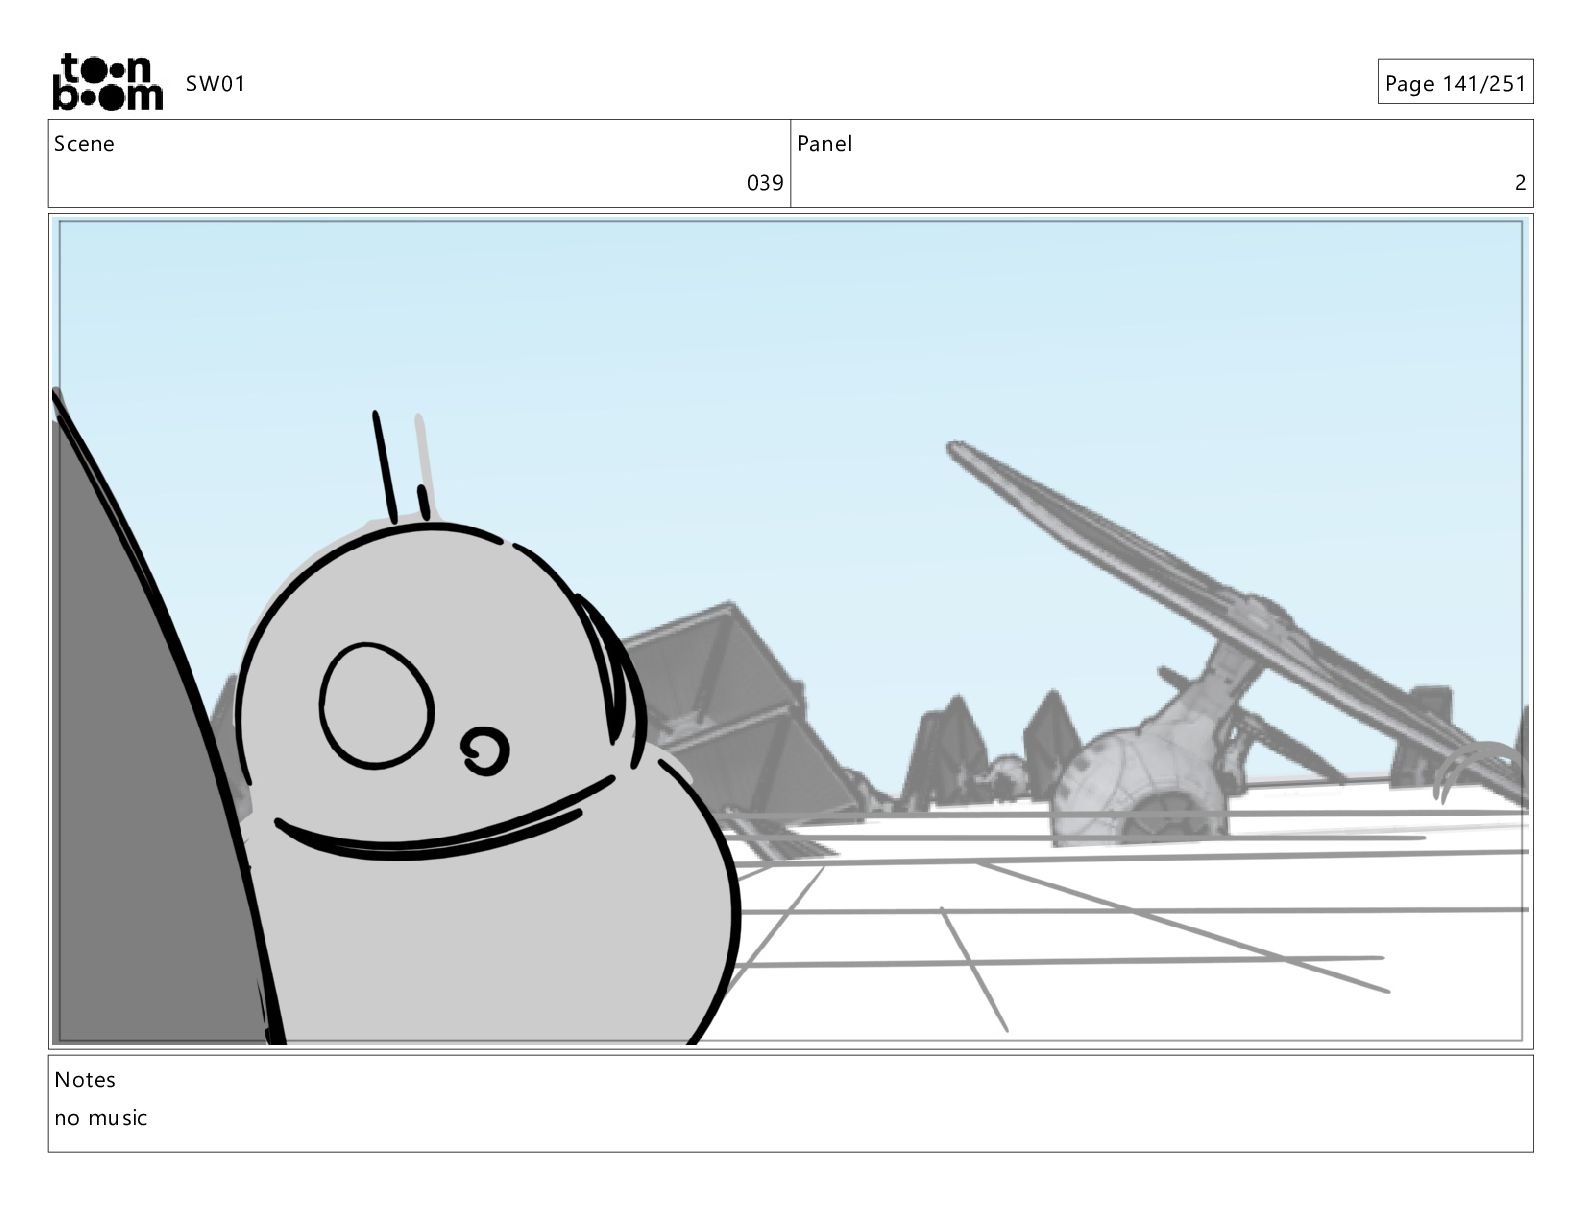This screenshot has height=1224, width=1584.
Task: Click the Scene label
Action: [x=84, y=144]
